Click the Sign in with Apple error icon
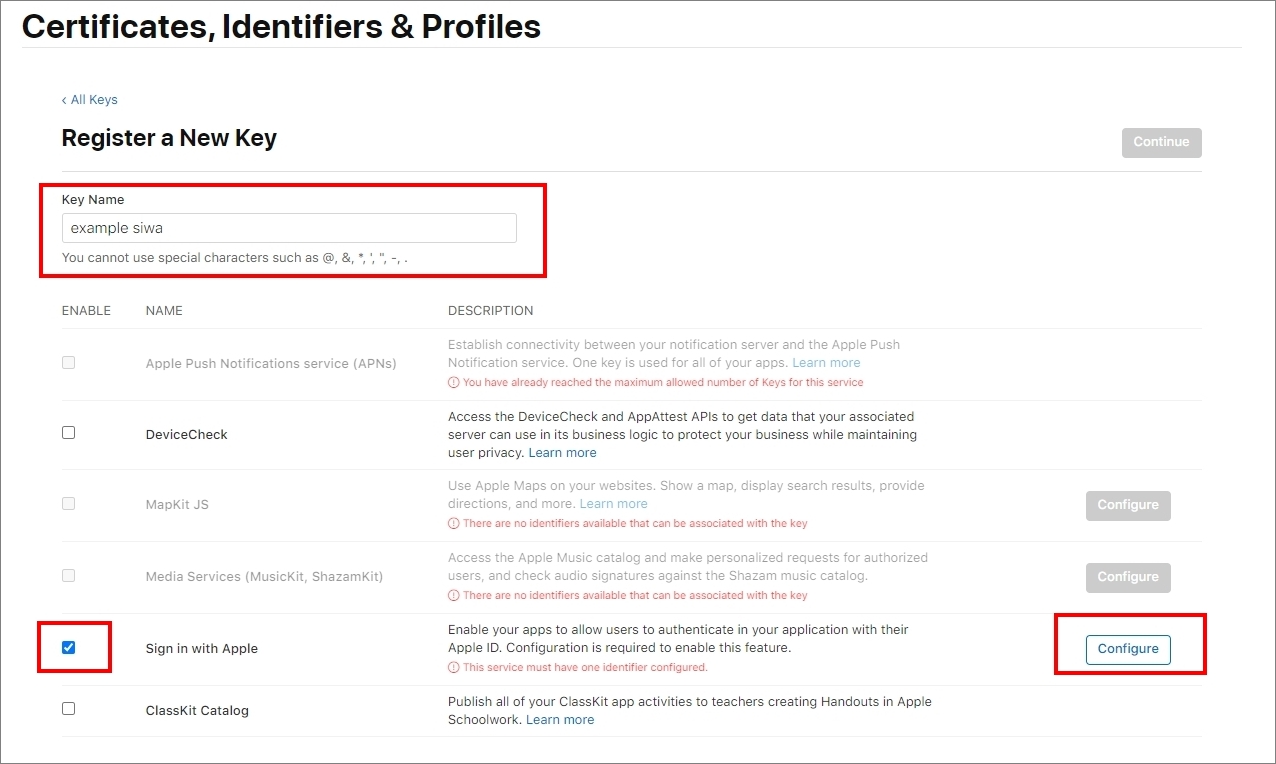 point(453,668)
